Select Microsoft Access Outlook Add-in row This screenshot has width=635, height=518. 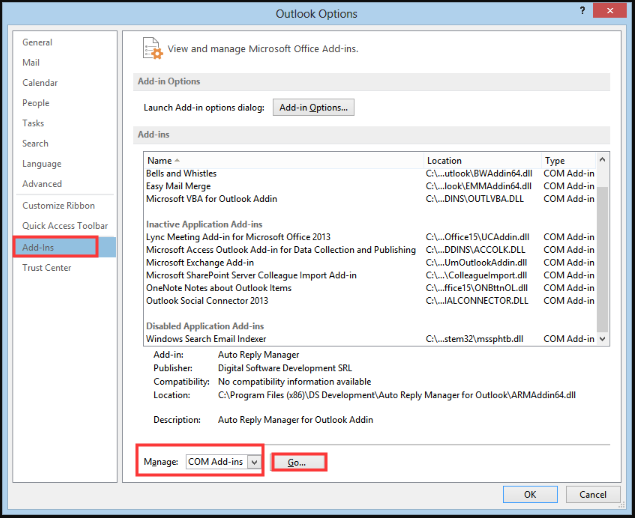(370, 249)
